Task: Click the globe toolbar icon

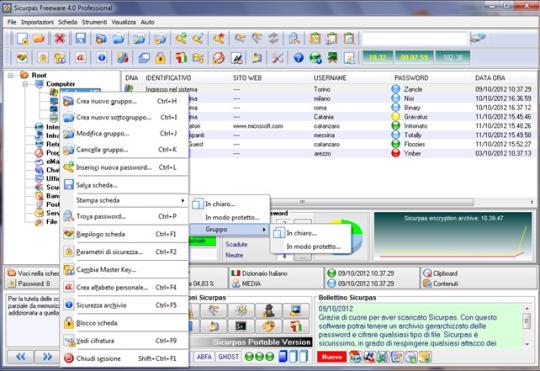Action: point(315,58)
